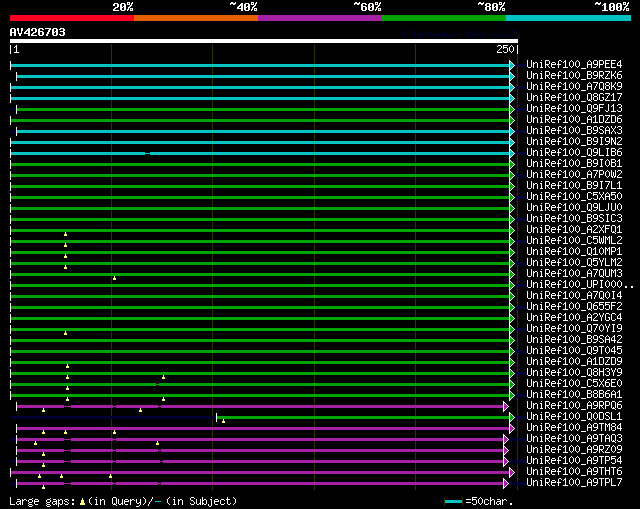
Task: Click the cyan ~100% identity legend segment
Action: 567,17
